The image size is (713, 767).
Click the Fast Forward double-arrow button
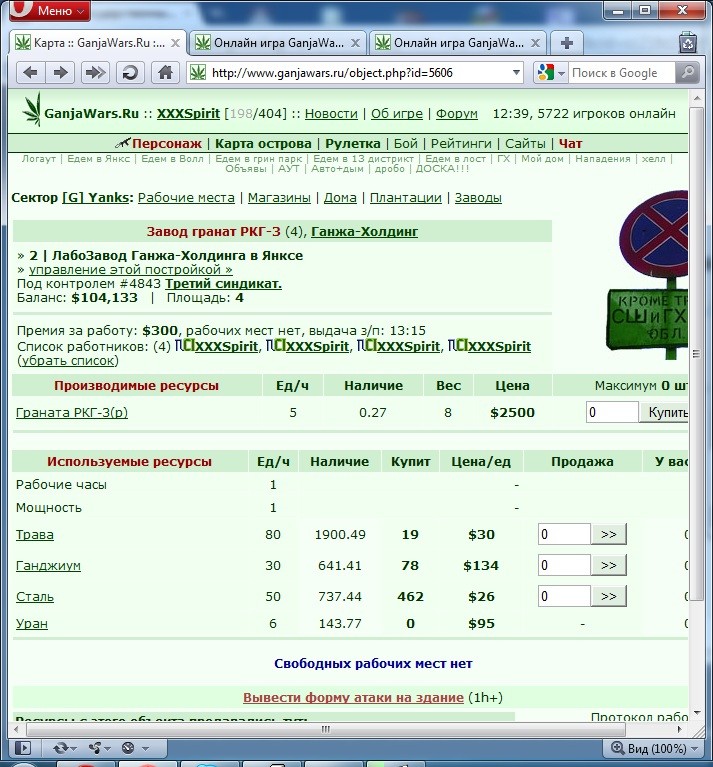click(95, 73)
